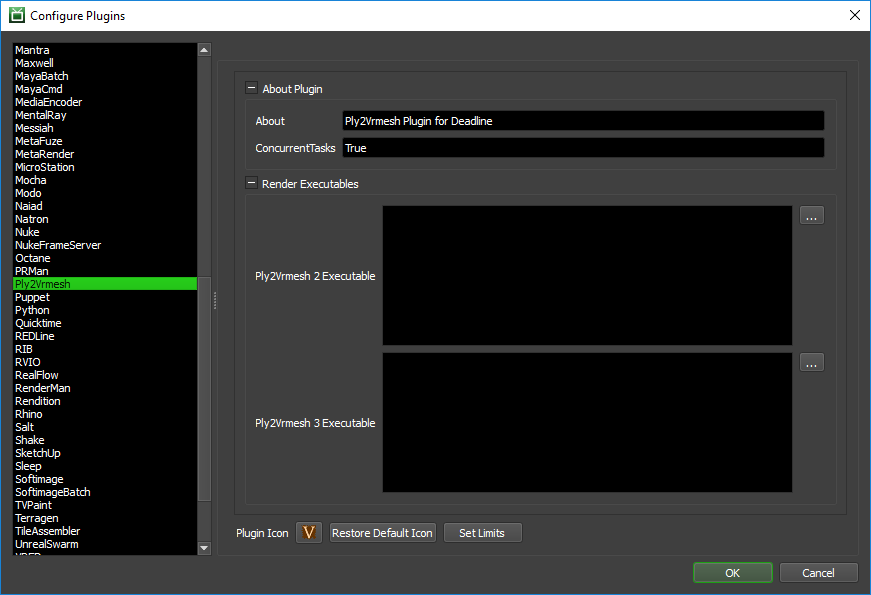The height and width of the screenshot is (595, 871).
Task: Click plugin list scroll up arrow
Action: (204, 50)
